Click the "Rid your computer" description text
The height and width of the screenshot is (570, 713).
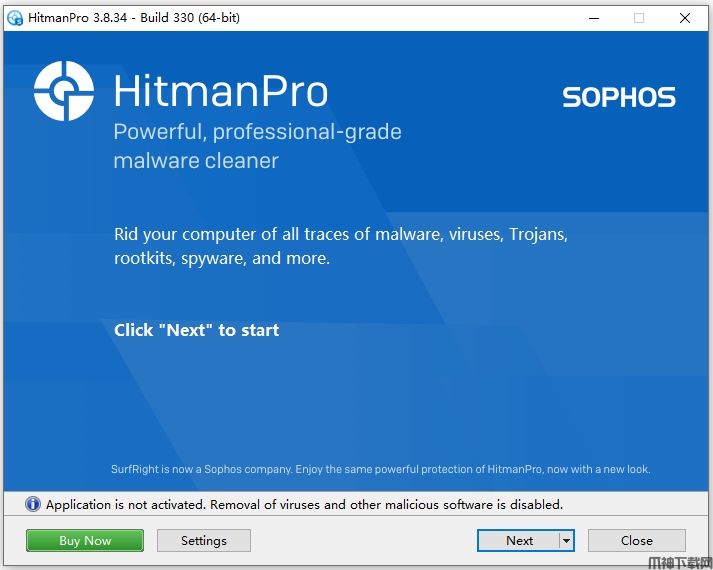[x=340, y=246]
